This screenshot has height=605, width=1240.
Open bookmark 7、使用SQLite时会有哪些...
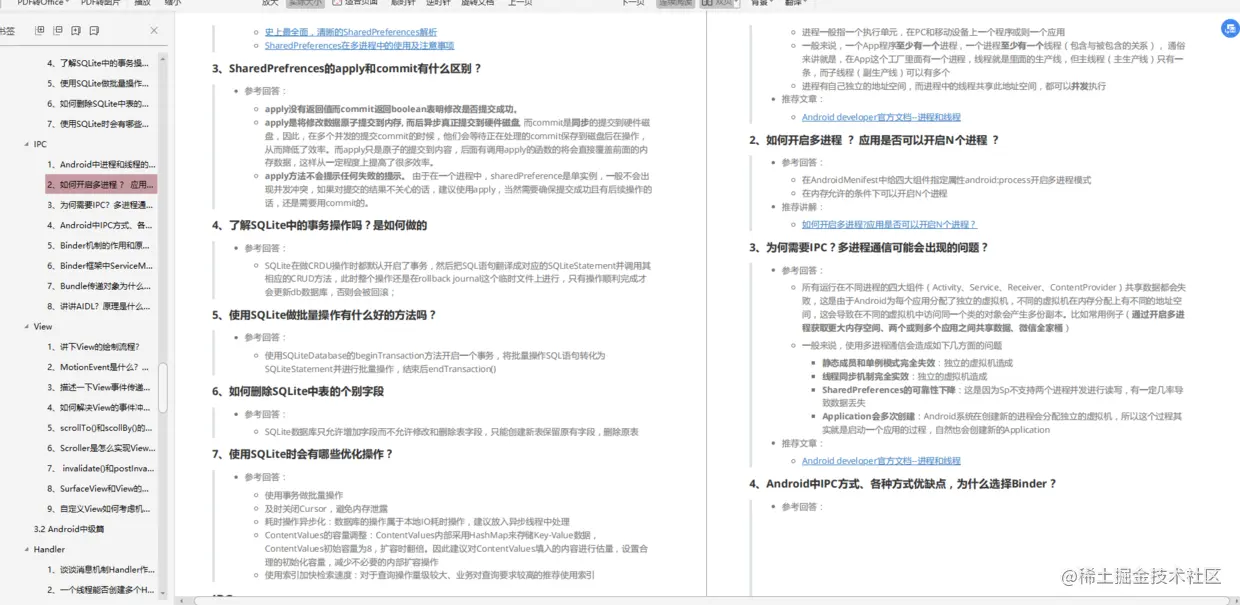(x=100, y=124)
